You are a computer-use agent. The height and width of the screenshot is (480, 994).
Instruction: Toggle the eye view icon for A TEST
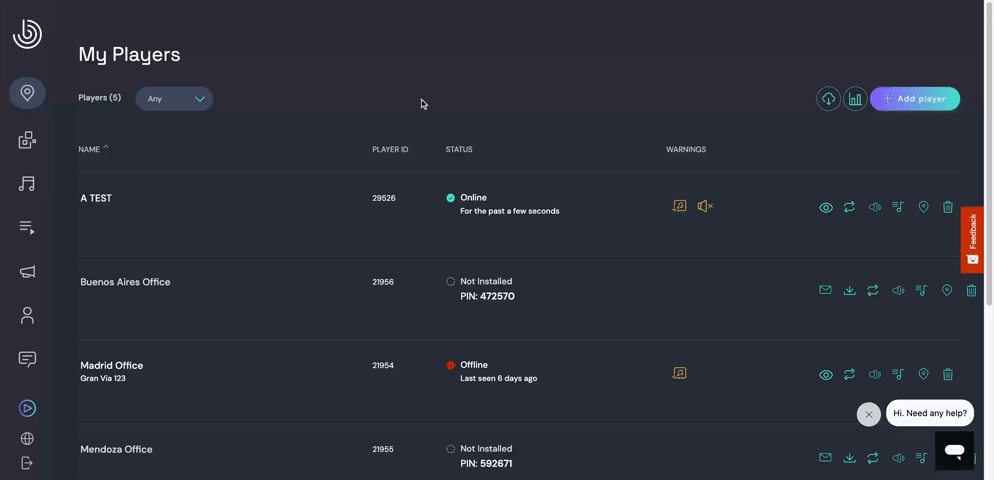click(826, 207)
